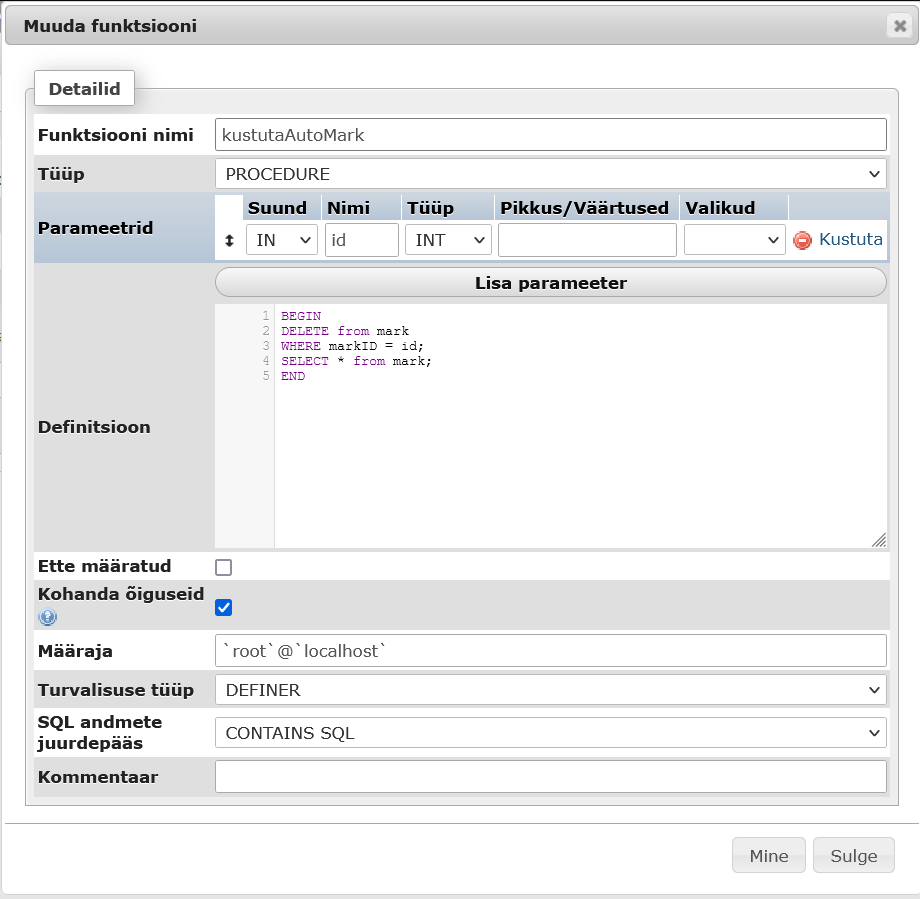Open the Suund IN direction dropdown
The image size is (920, 899).
pos(281,240)
